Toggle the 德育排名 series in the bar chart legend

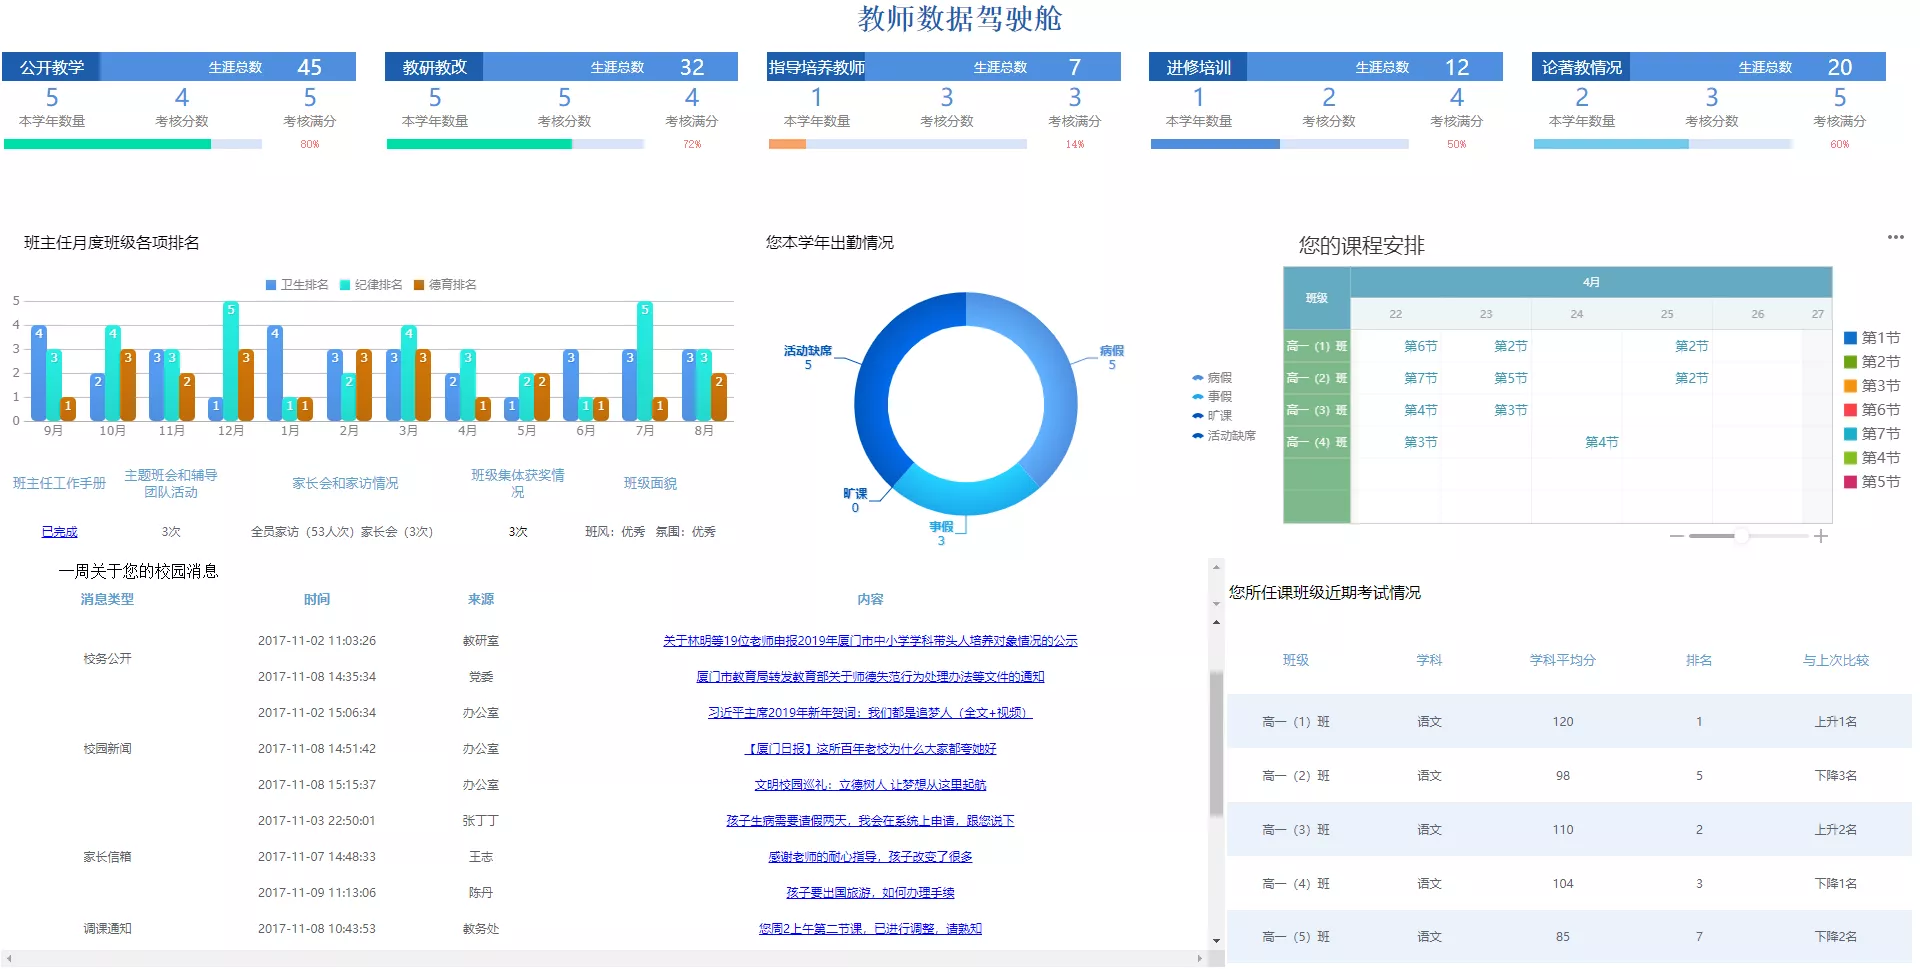[445, 285]
